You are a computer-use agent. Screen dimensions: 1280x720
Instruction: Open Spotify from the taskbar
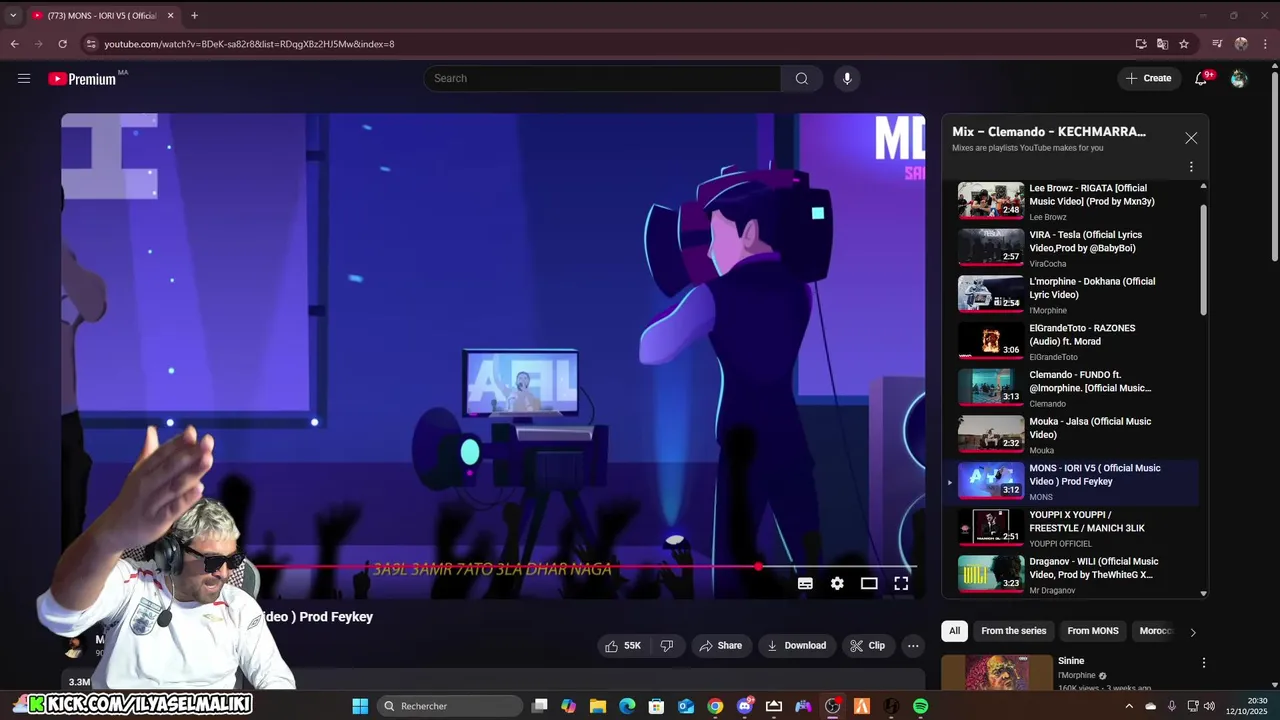pyautogui.click(x=920, y=706)
